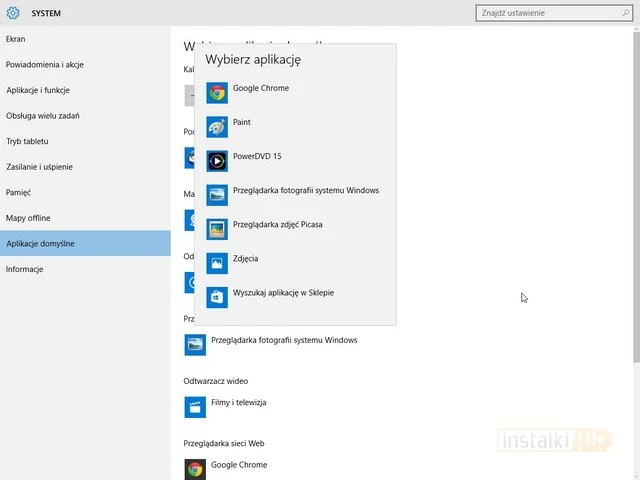This screenshot has width=640, height=480.
Task: Open the Informacje page
Action: tap(25, 269)
